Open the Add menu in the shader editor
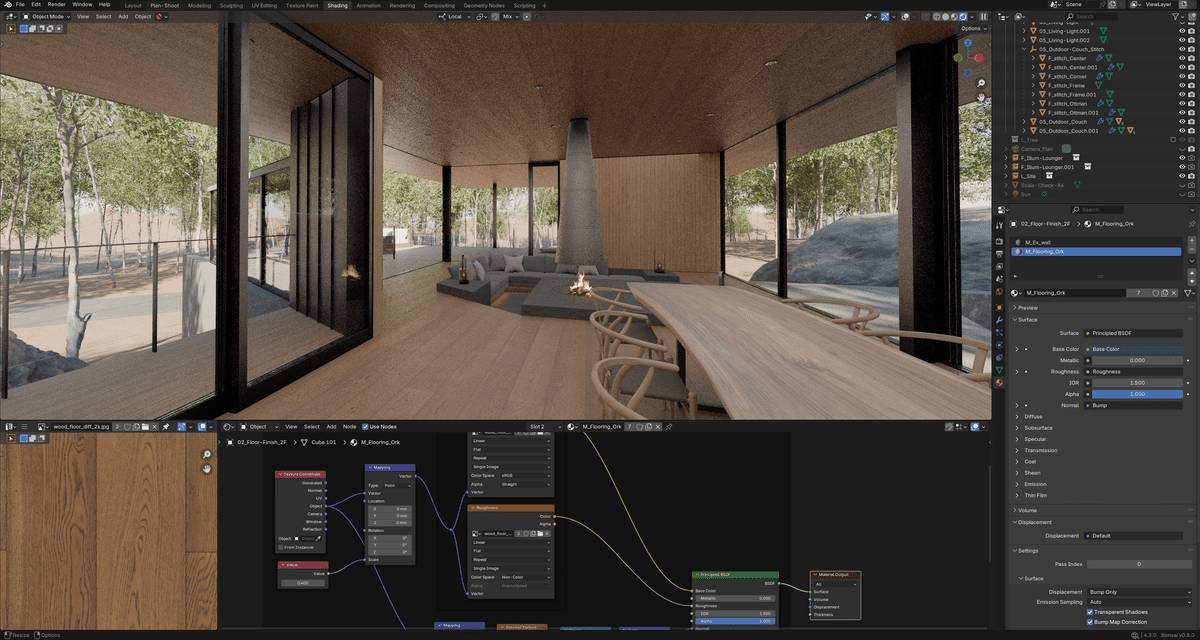This screenshot has width=1200, height=640. pos(332,427)
